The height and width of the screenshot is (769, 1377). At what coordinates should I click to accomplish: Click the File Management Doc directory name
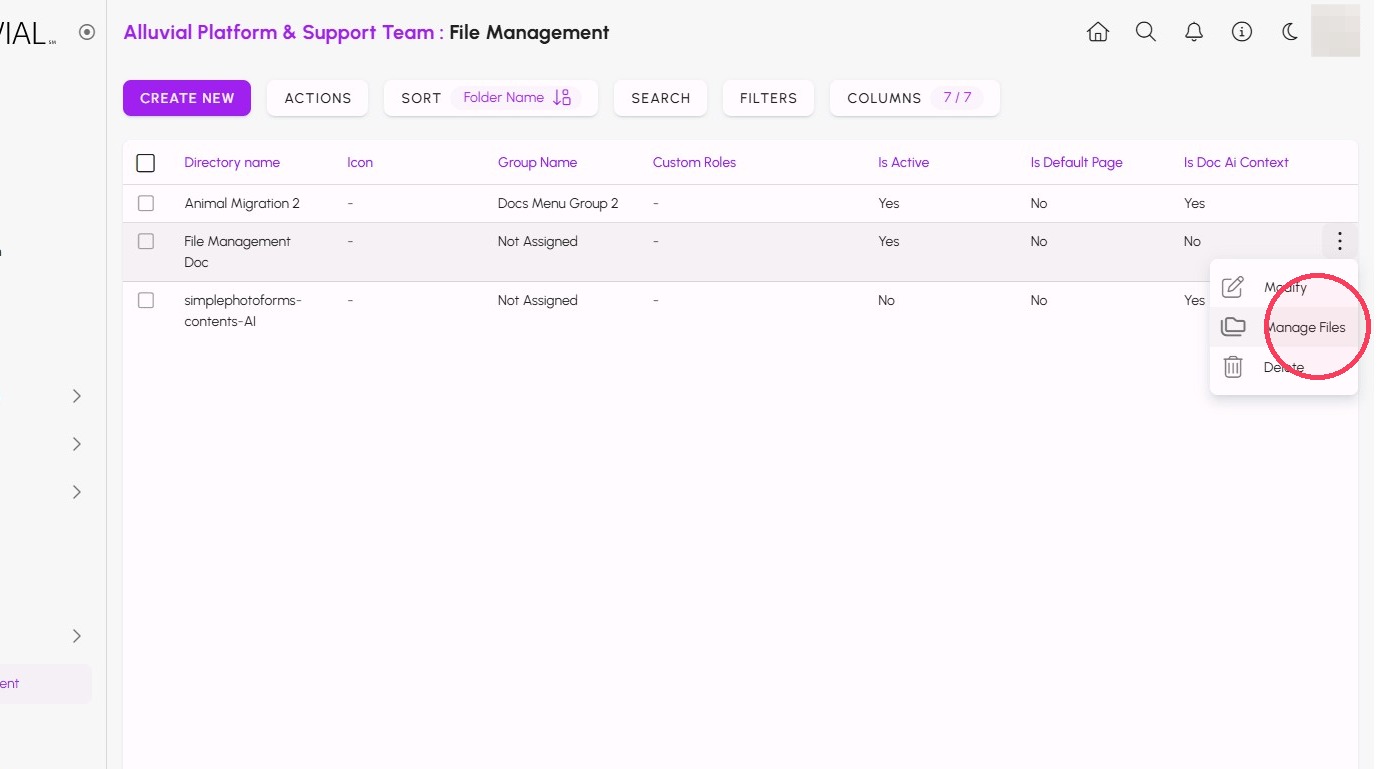238,252
